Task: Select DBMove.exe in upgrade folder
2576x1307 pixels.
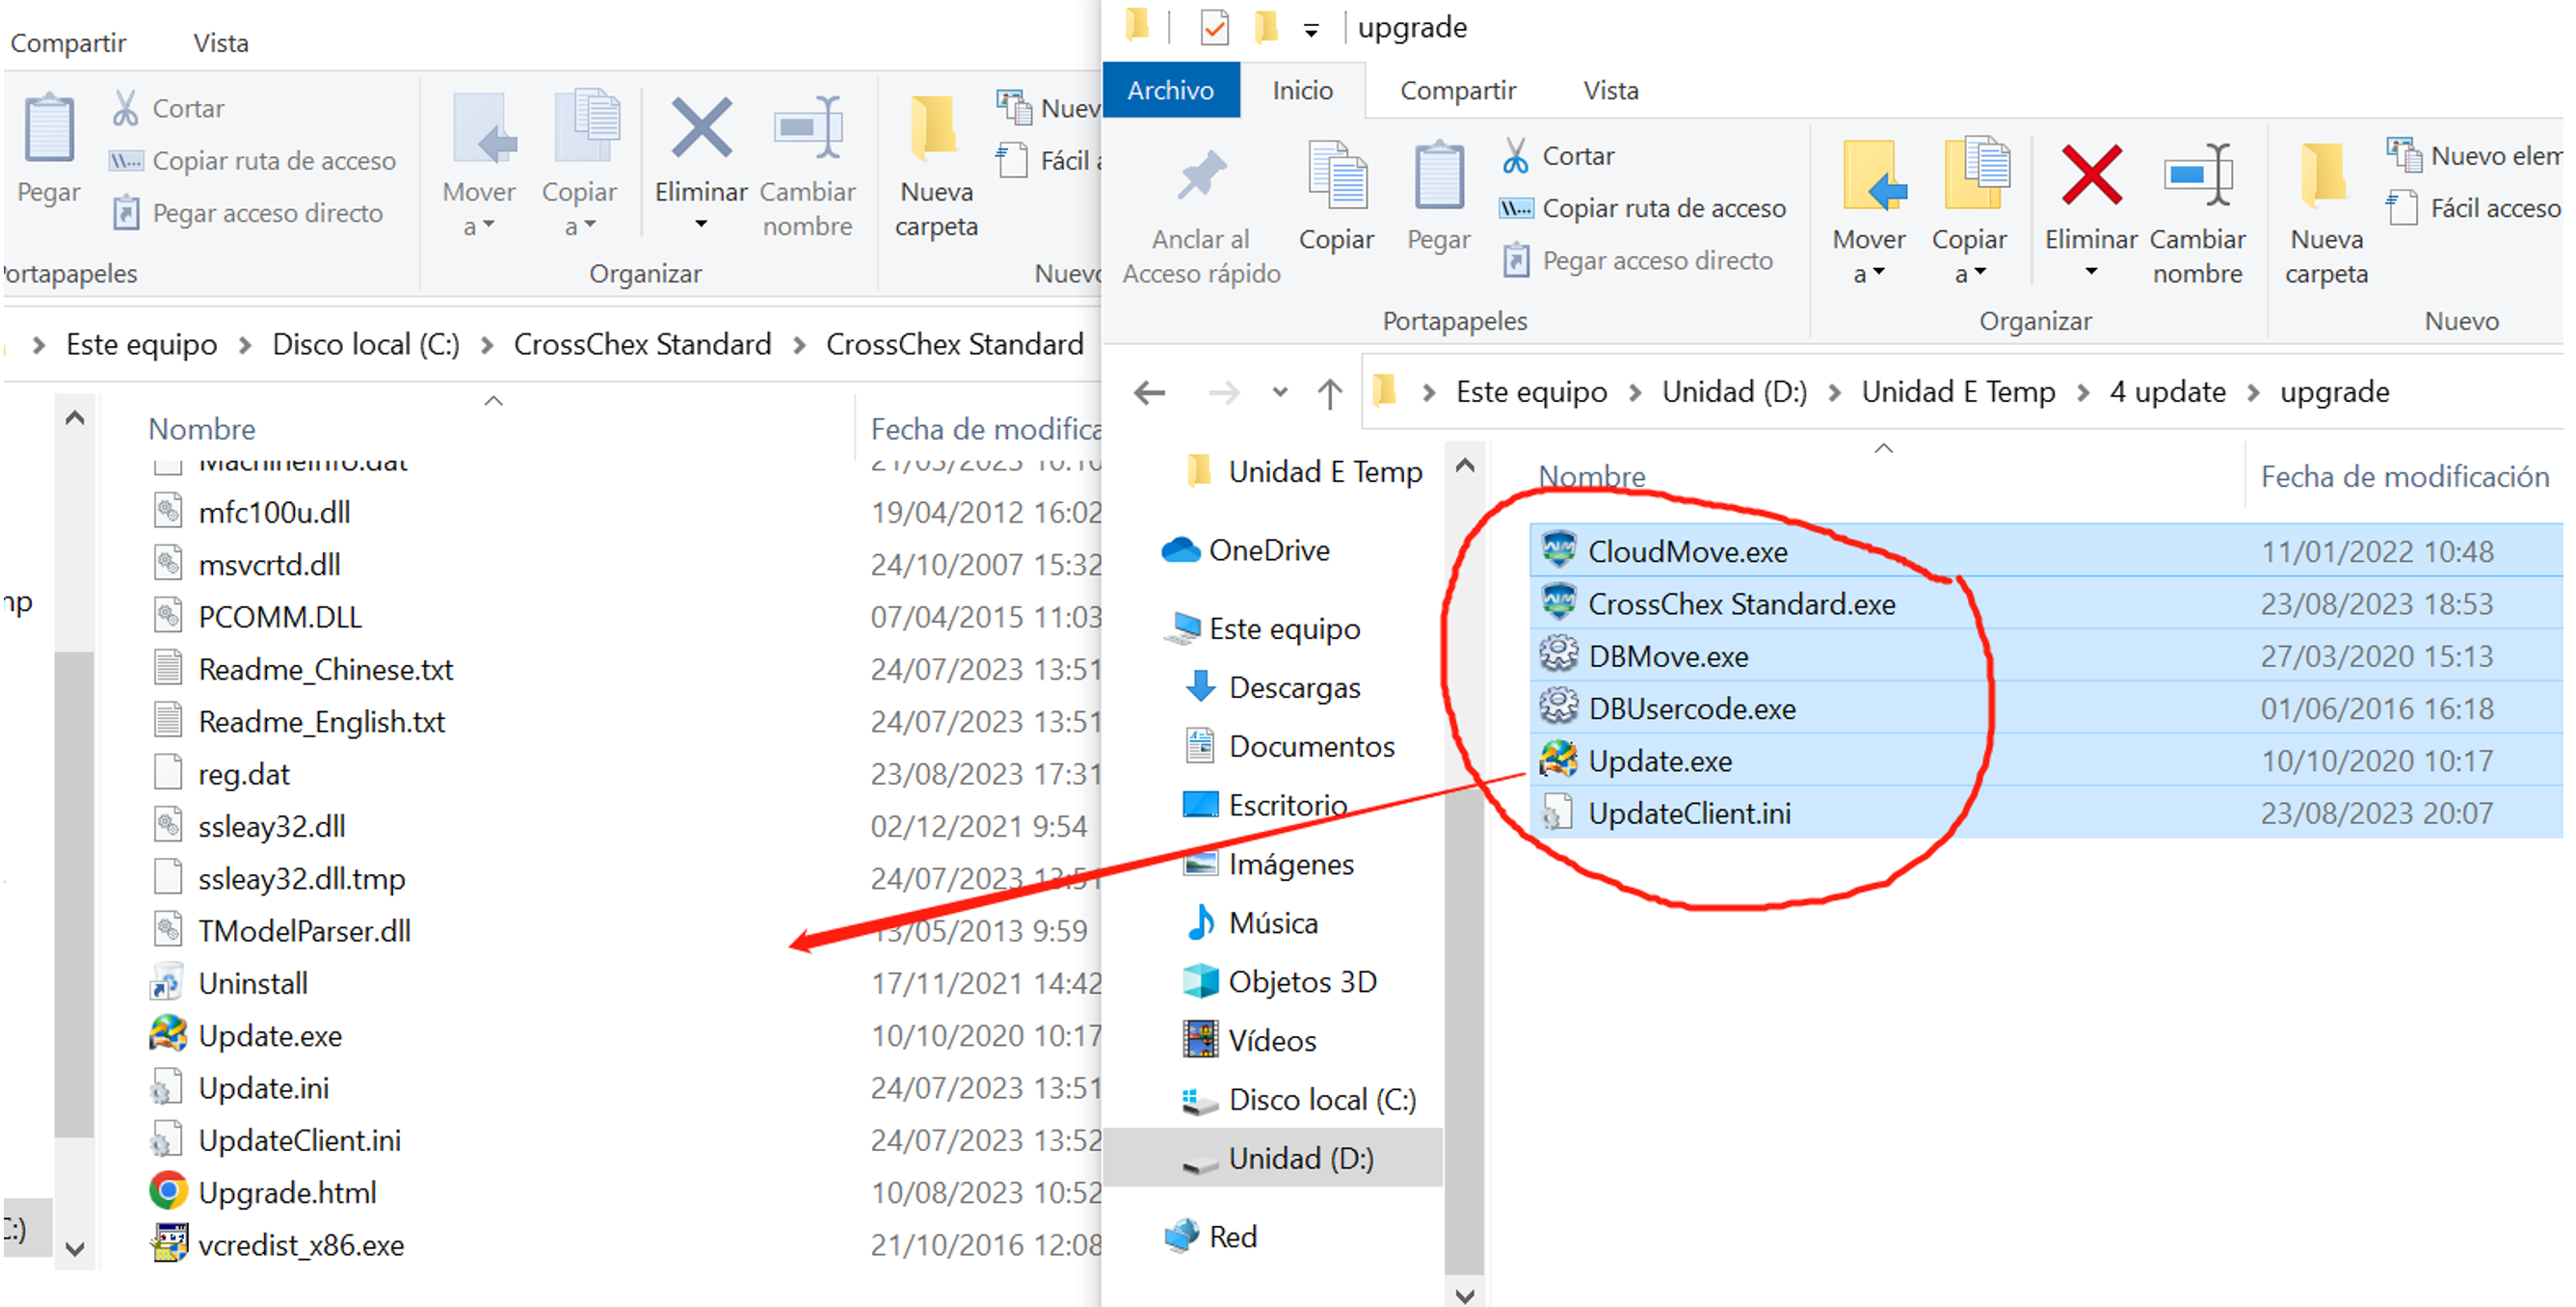Action: [x=2045, y=656]
